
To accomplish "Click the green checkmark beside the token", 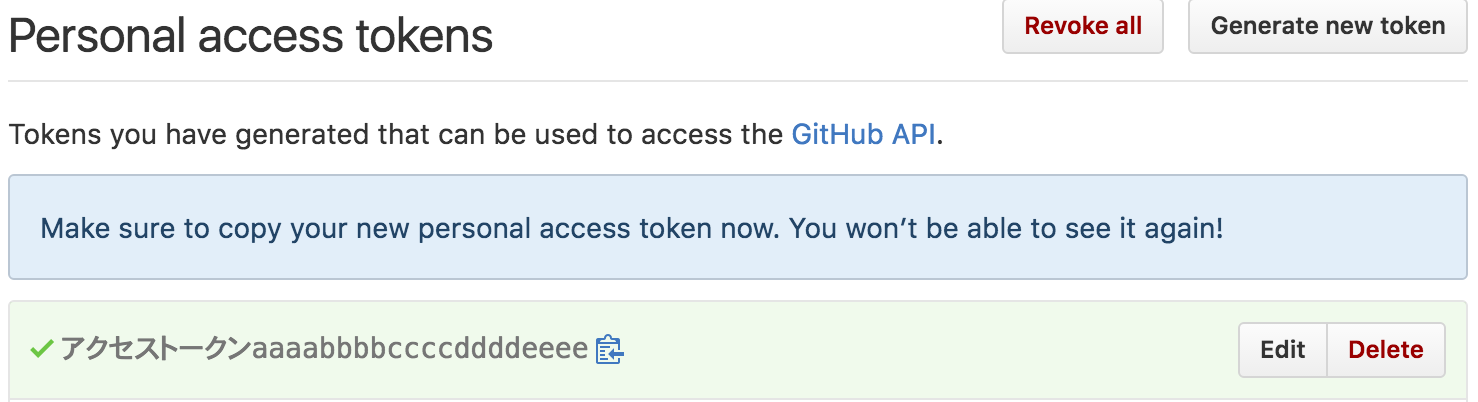I will pos(41,349).
